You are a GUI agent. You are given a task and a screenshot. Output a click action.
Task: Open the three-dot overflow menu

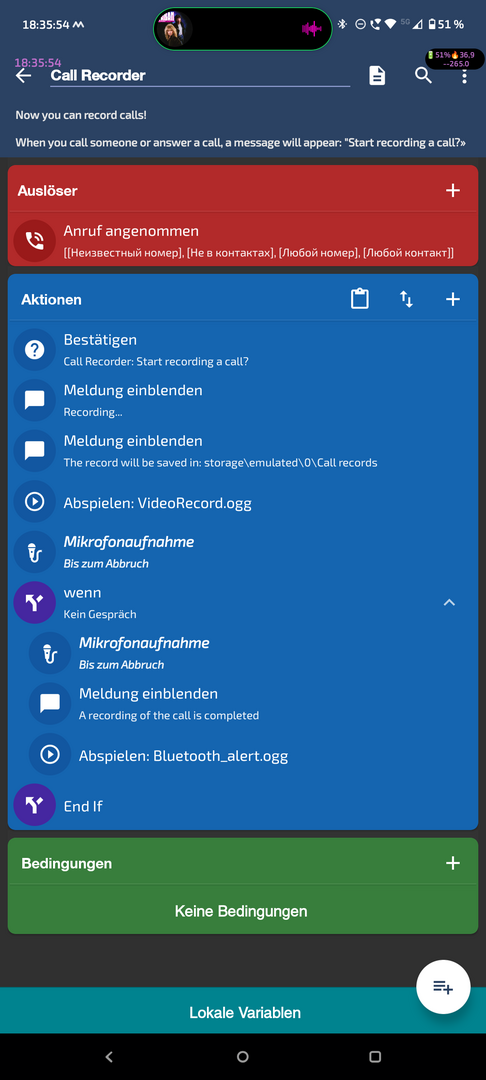click(465, 76)
